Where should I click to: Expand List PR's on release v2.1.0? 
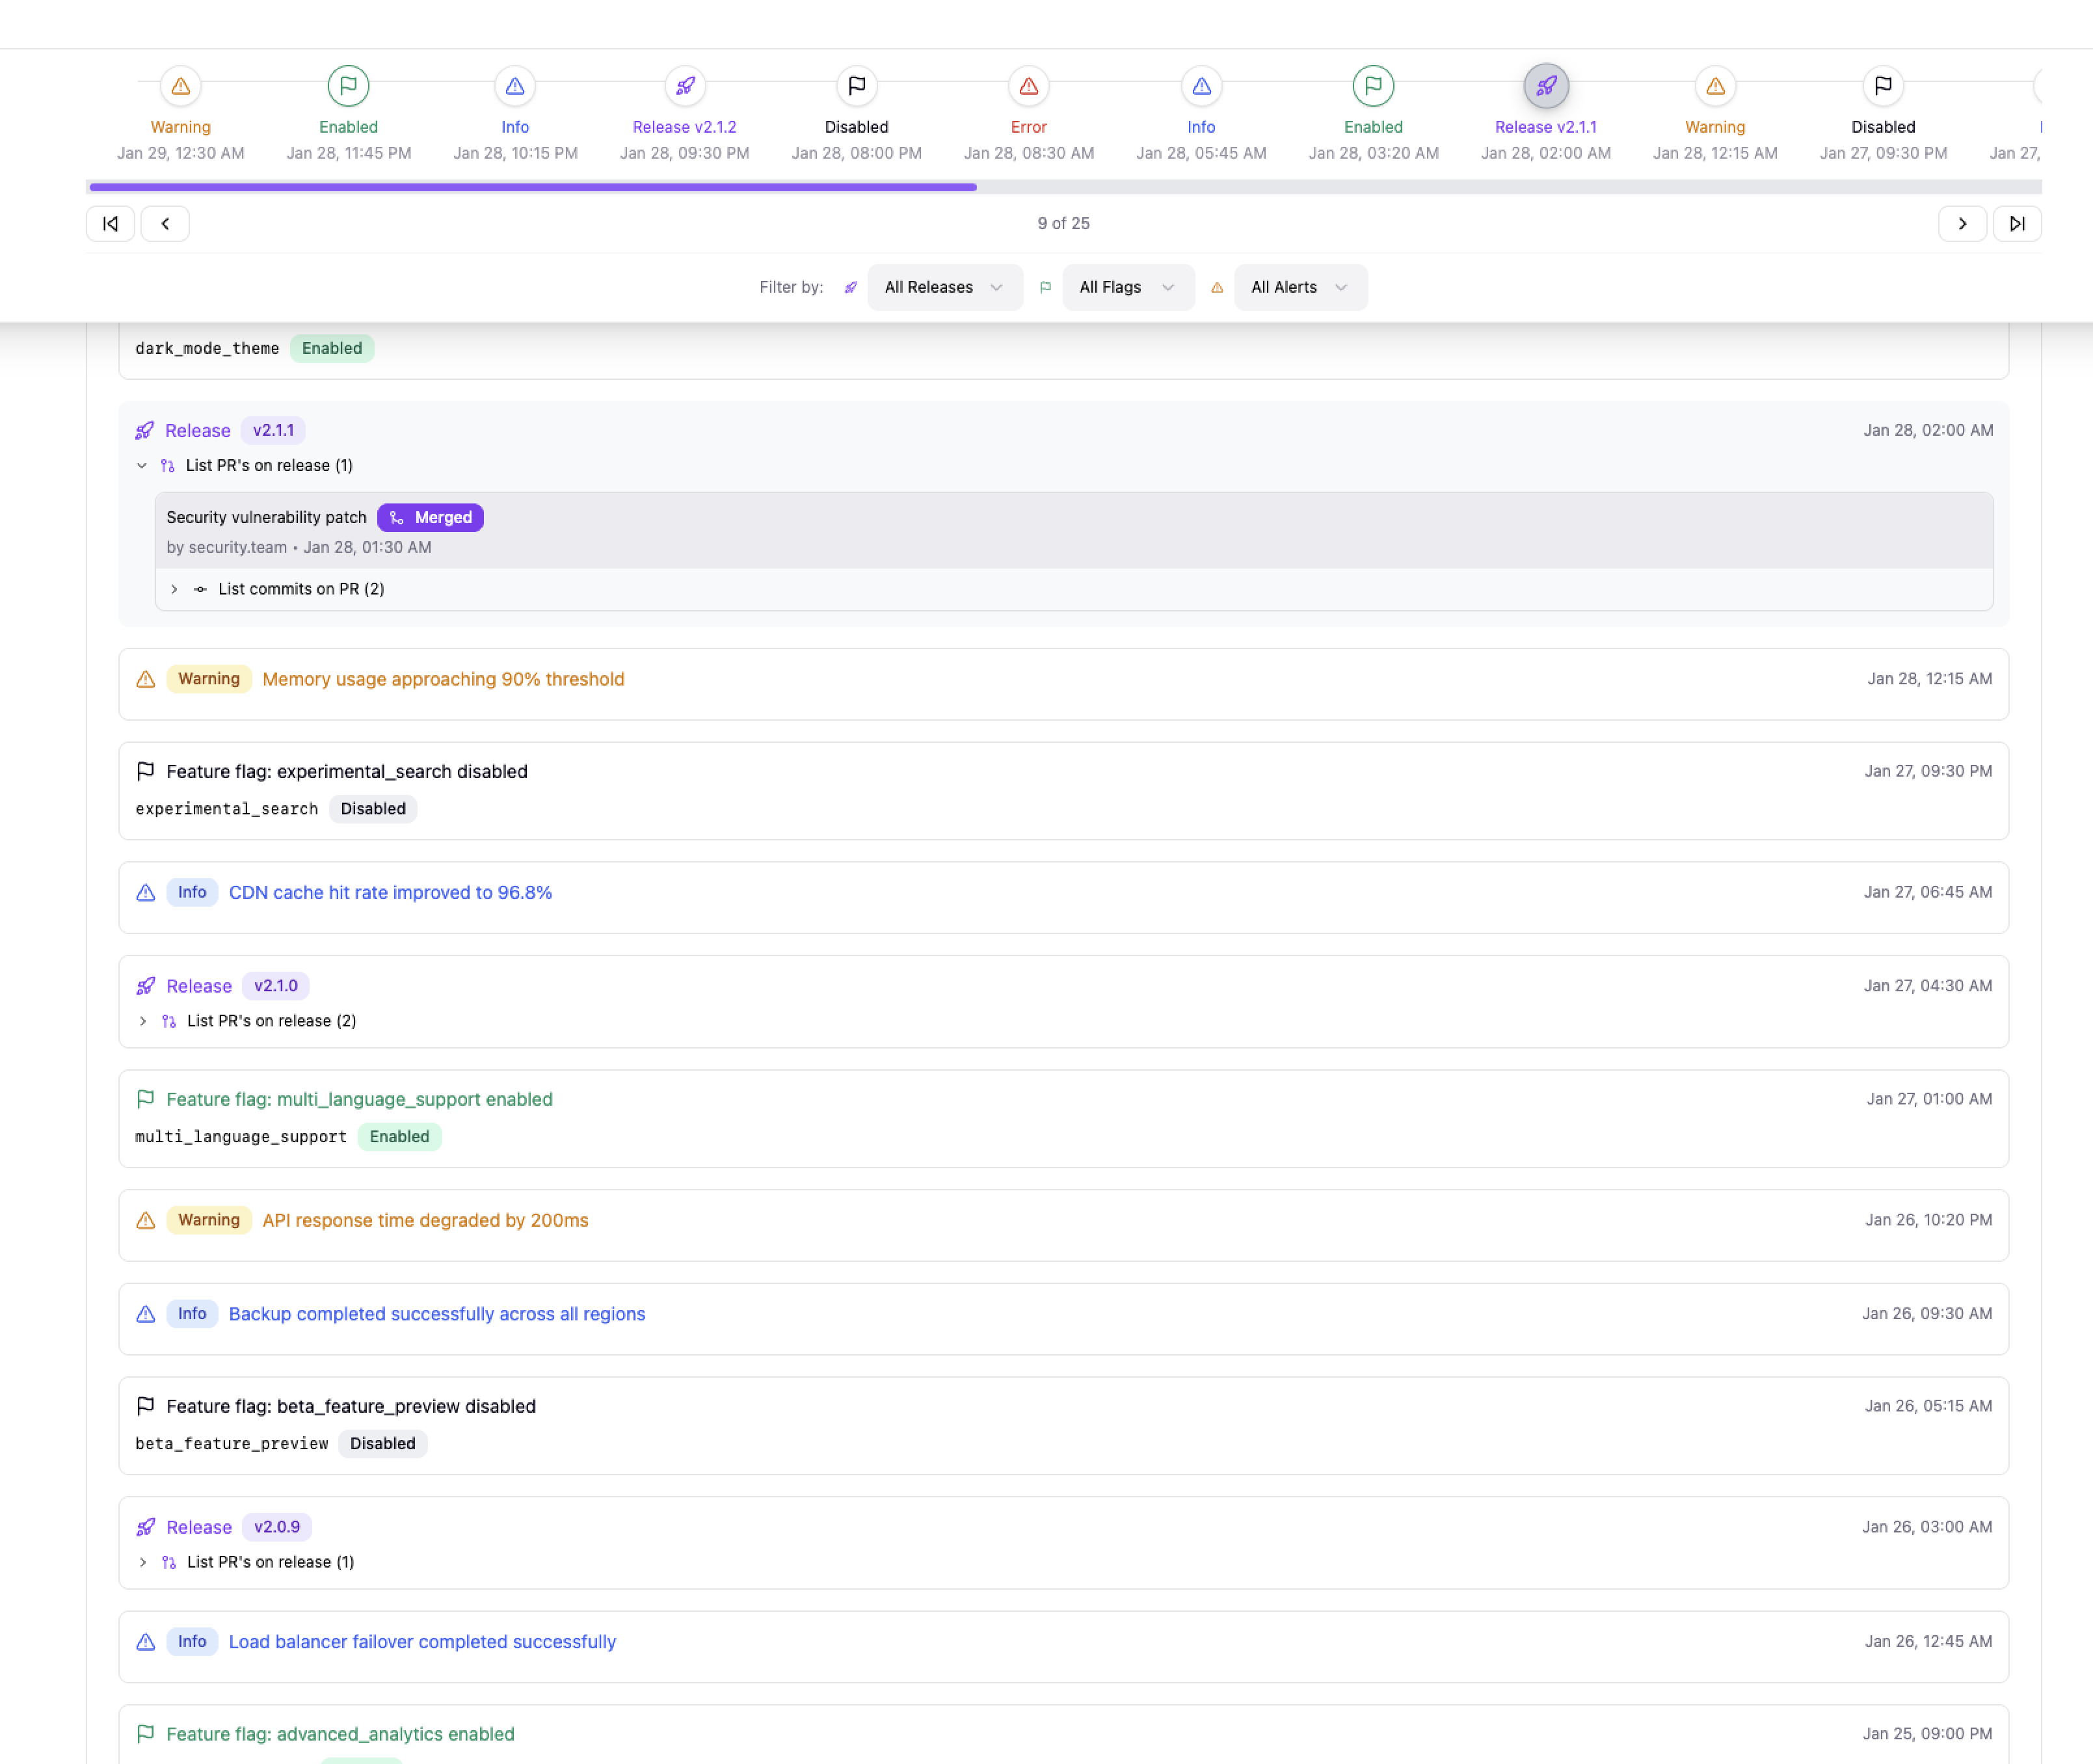[x=143, y=1021]
